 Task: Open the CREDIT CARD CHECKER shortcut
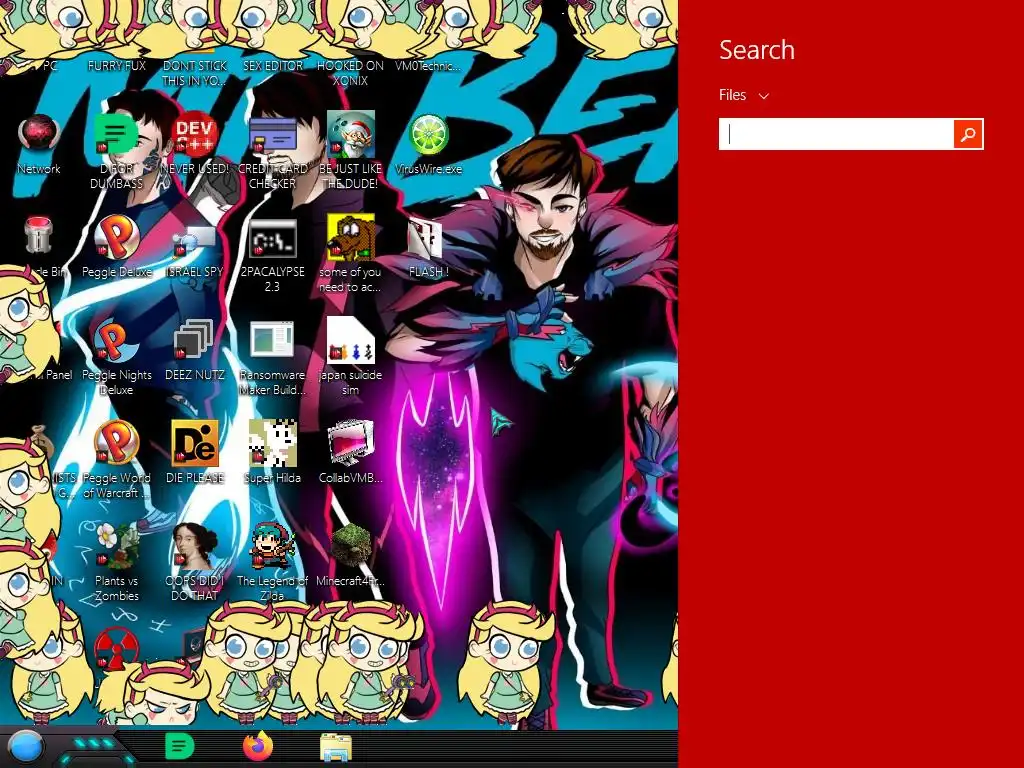[x=272, y=136]
